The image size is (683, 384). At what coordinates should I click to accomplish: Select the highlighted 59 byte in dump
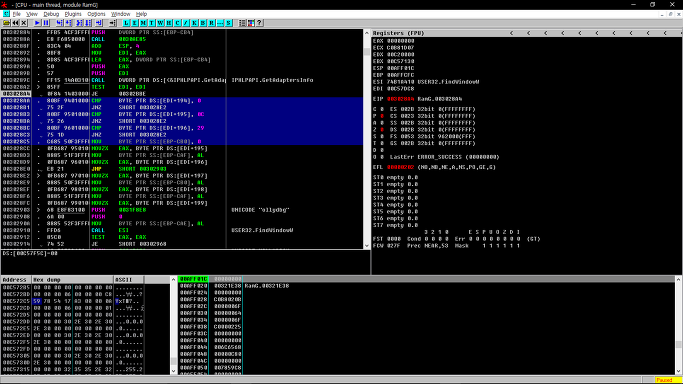pyautogui.click(x=36, y=301)
